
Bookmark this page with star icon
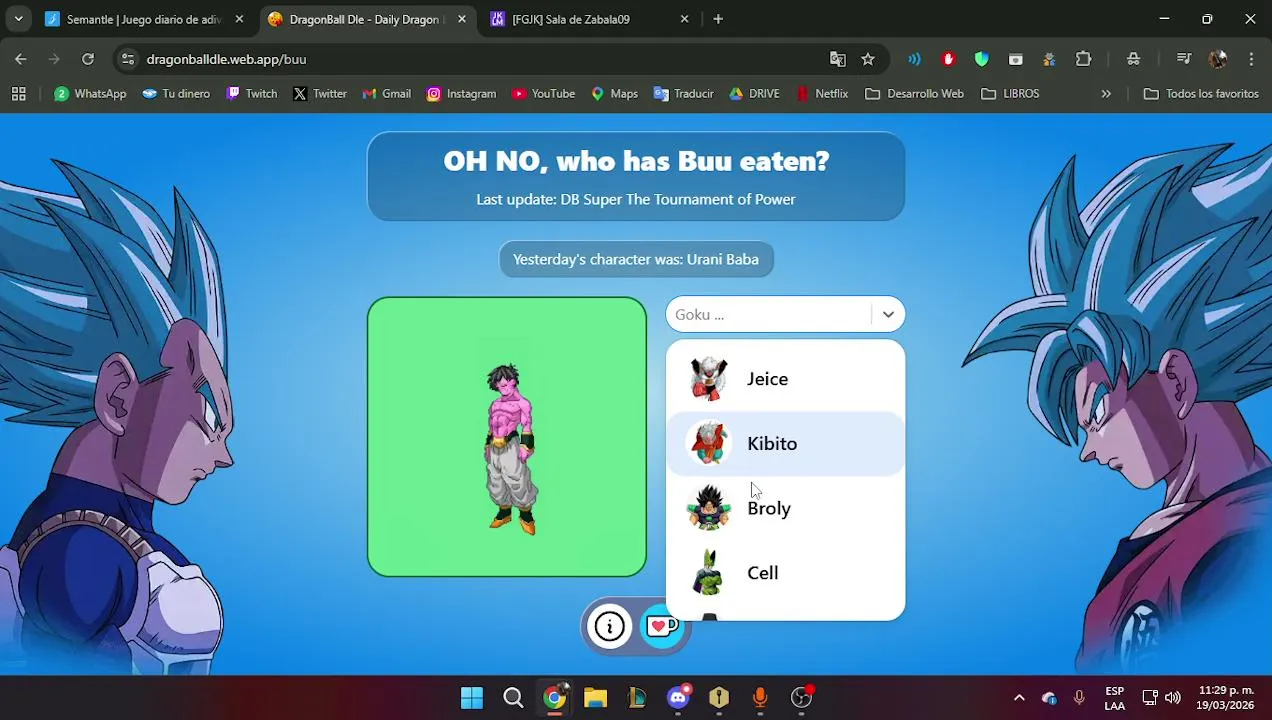868,59
